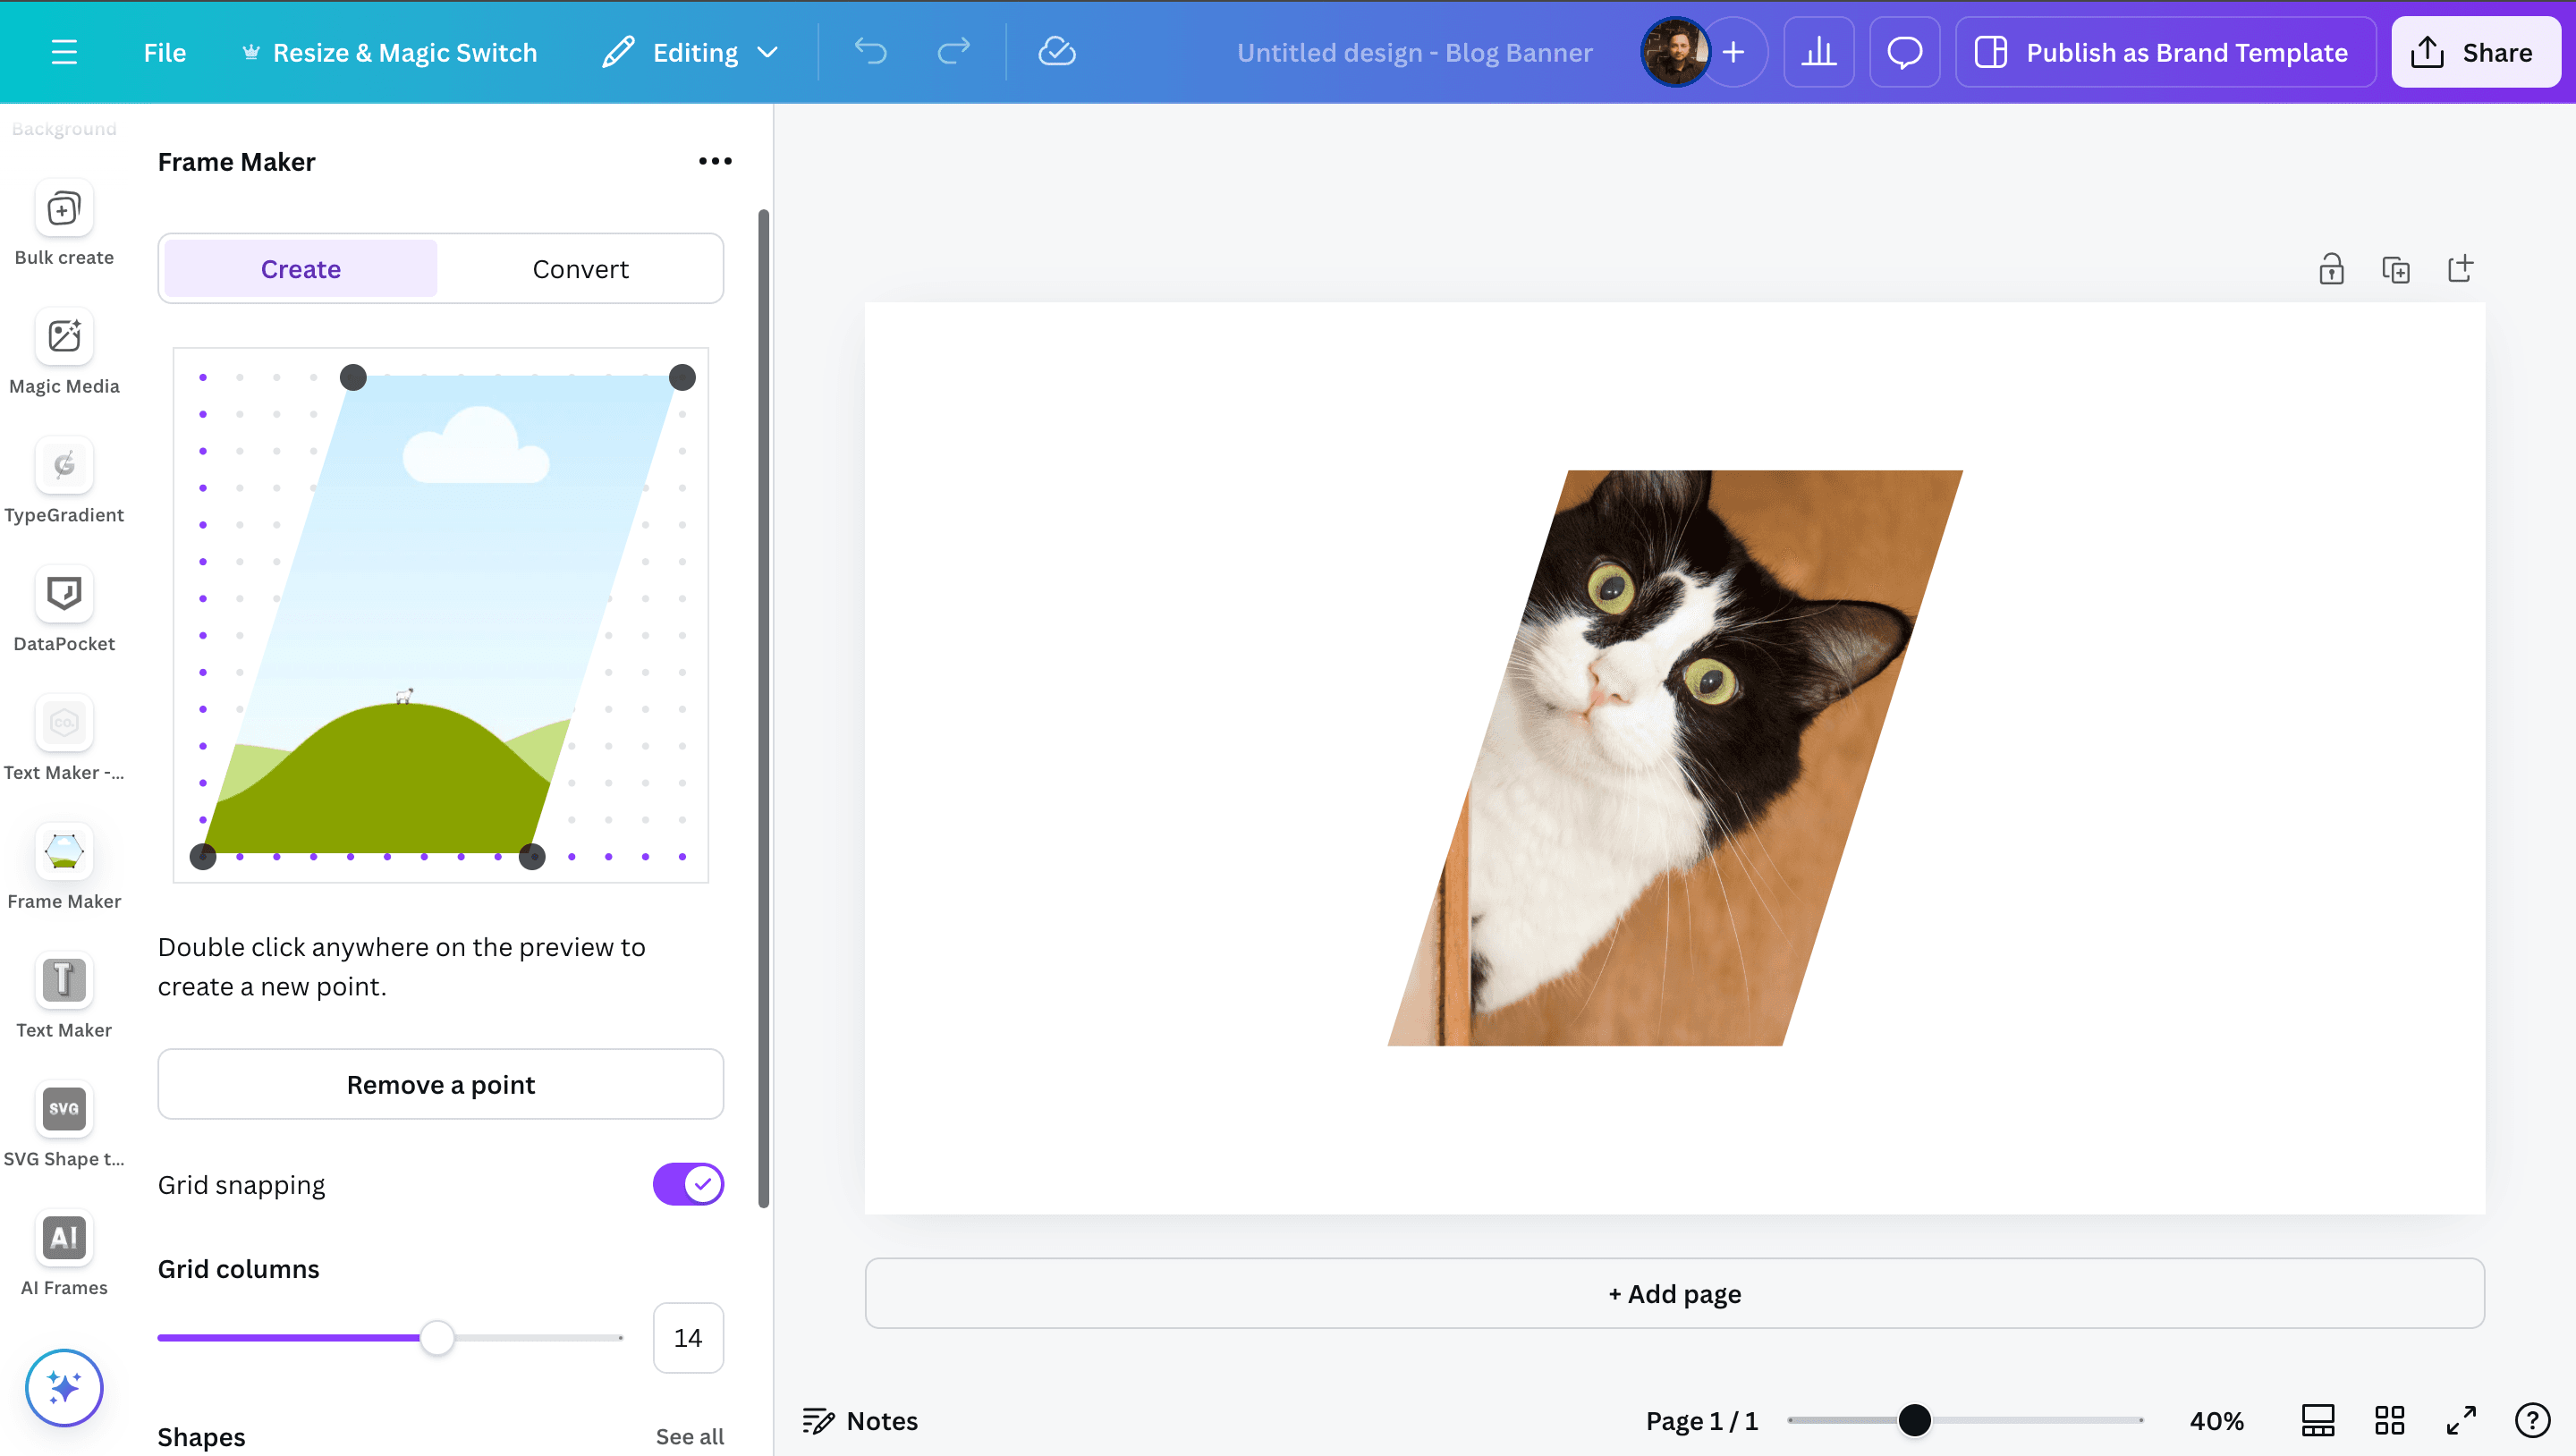Open the File menu

coord(164,52)
